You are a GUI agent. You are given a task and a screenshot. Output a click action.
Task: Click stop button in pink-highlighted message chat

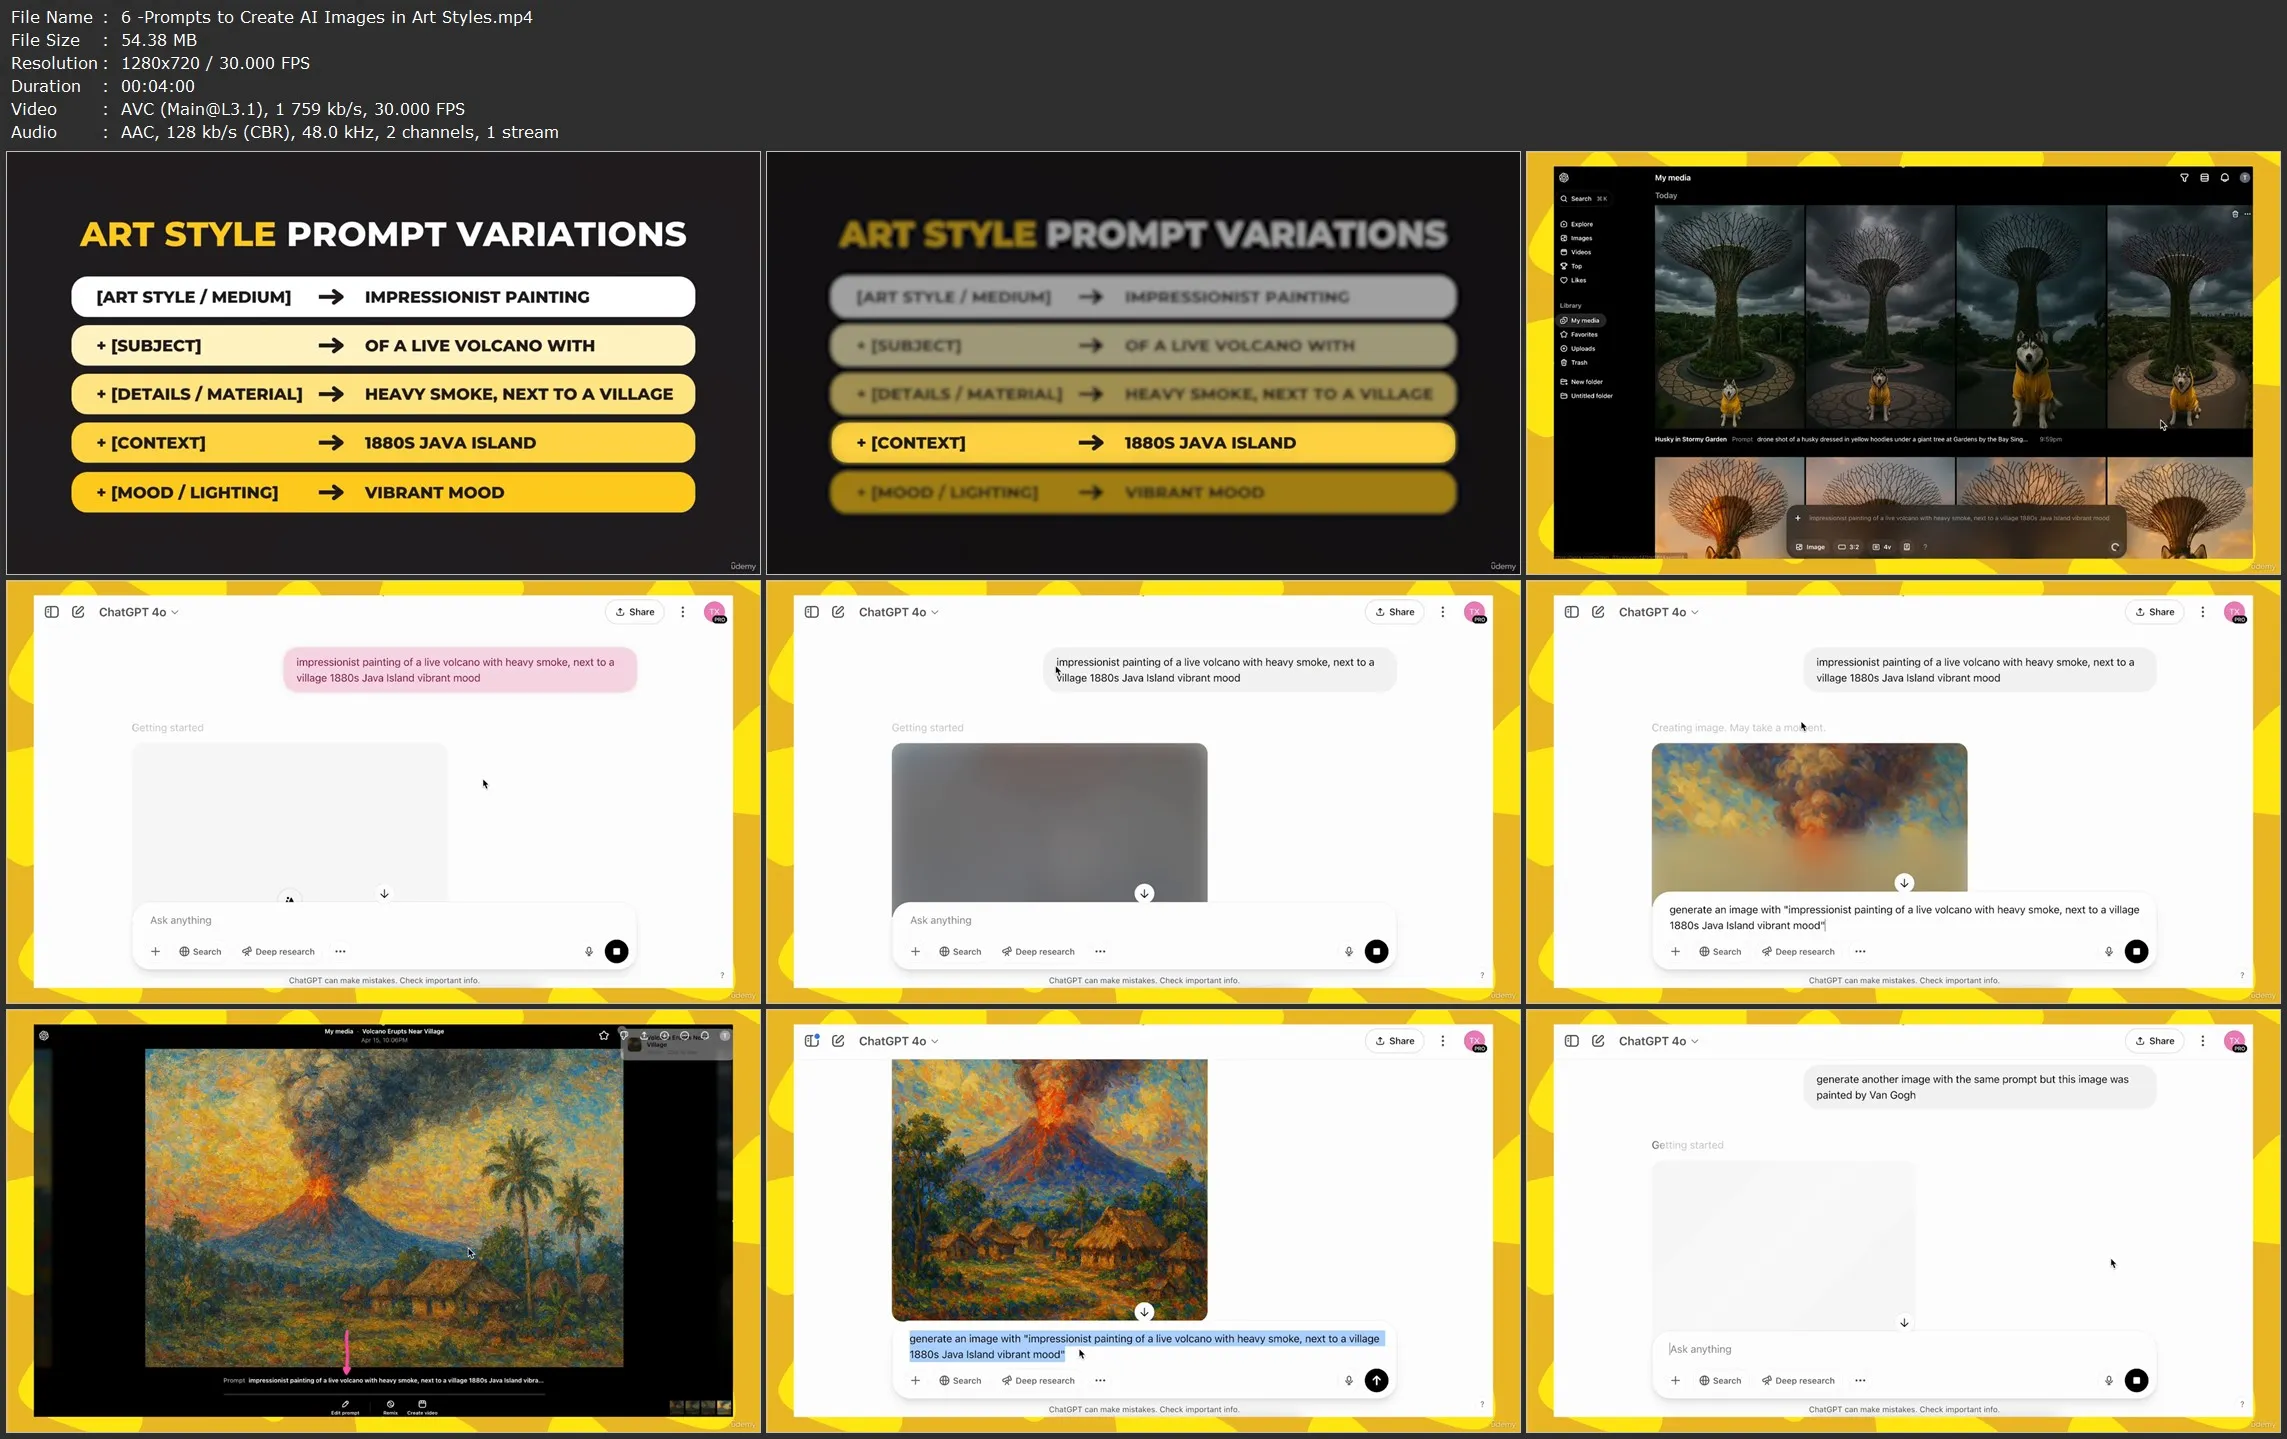pos(616,951)
